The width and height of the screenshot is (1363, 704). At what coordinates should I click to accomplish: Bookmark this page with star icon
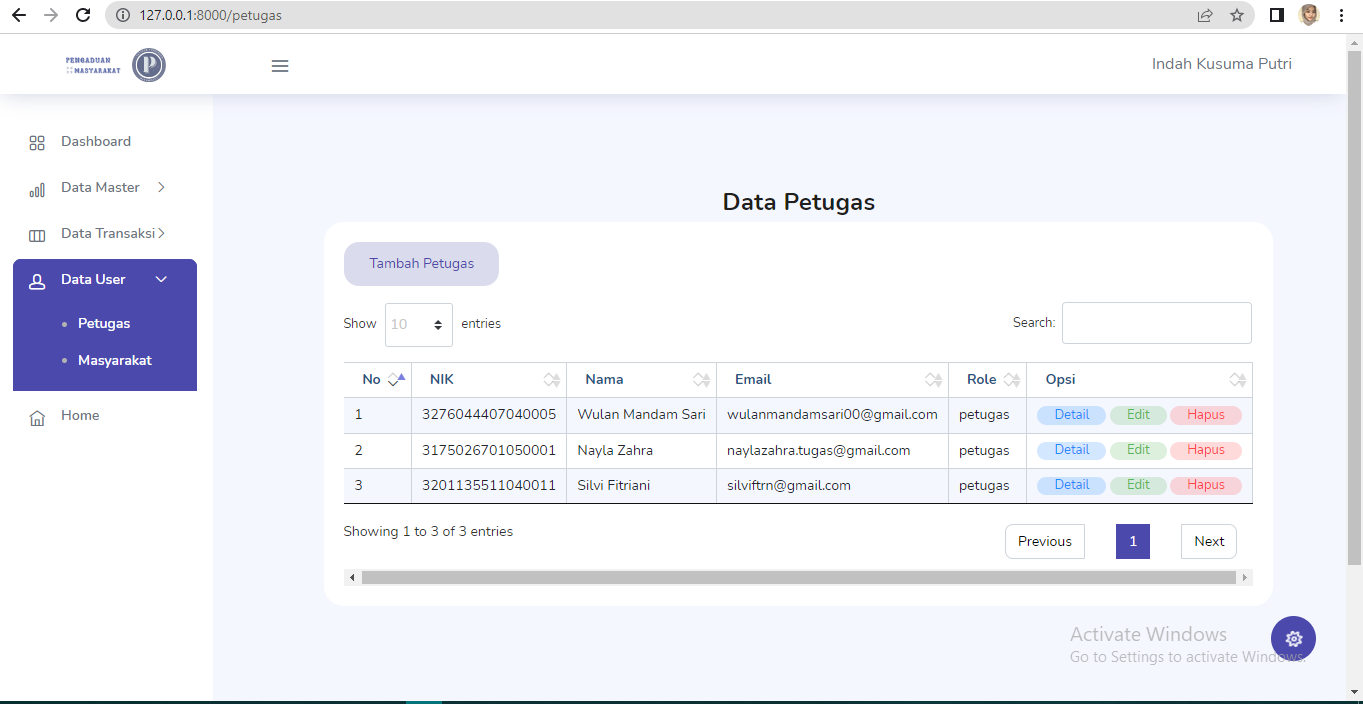1237,15
